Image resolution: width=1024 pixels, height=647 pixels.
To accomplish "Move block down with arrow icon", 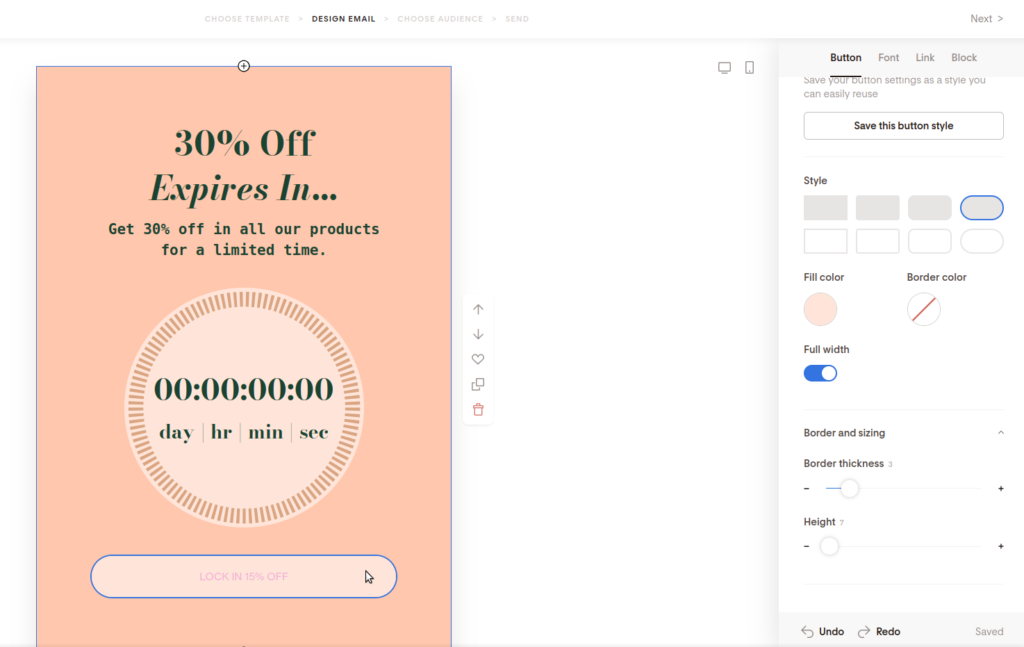I will pos(478,334).
